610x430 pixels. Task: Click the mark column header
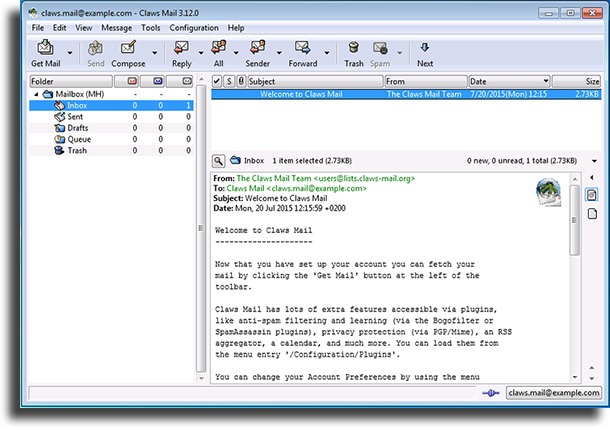coord(217,81)
